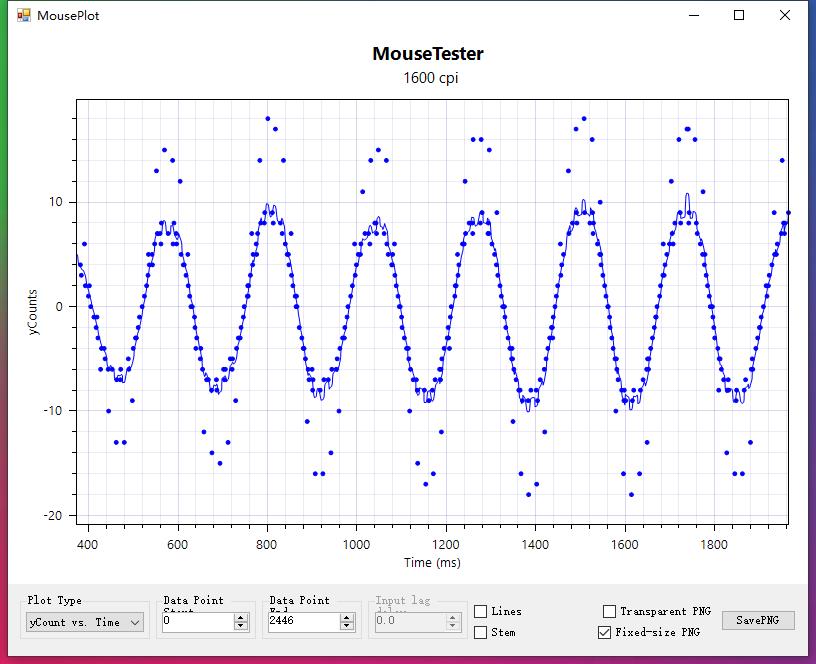This screenshot has width=816, height=664.
Task: Check the Transparent PNG option
Action: (x=609, y=611)
